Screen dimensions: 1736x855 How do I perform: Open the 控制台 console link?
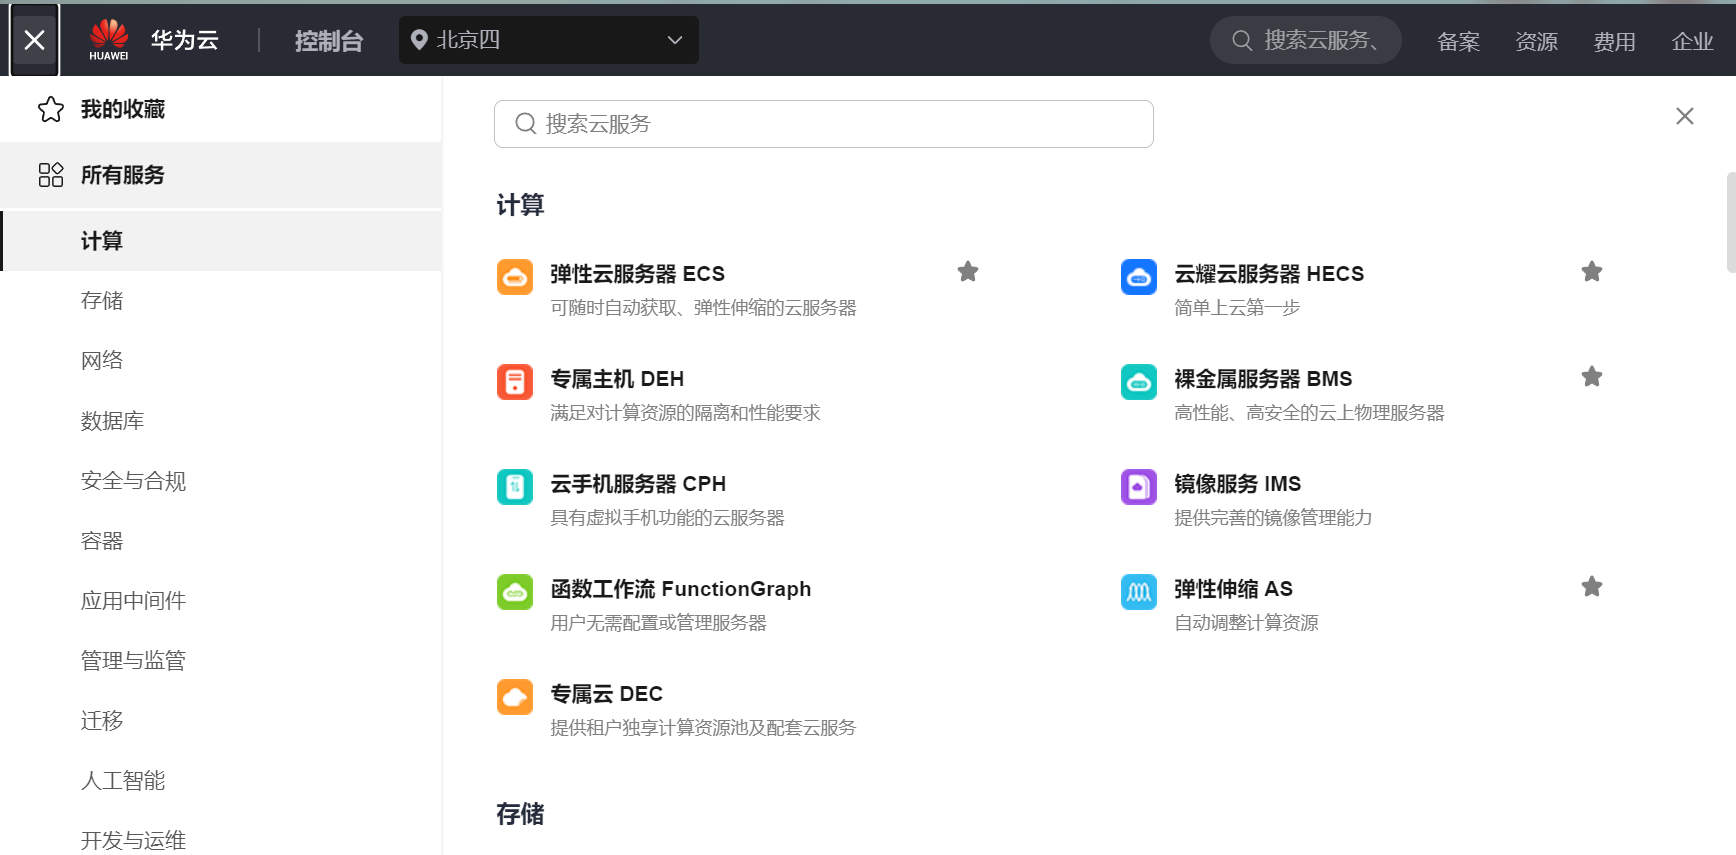pos(329,41)
